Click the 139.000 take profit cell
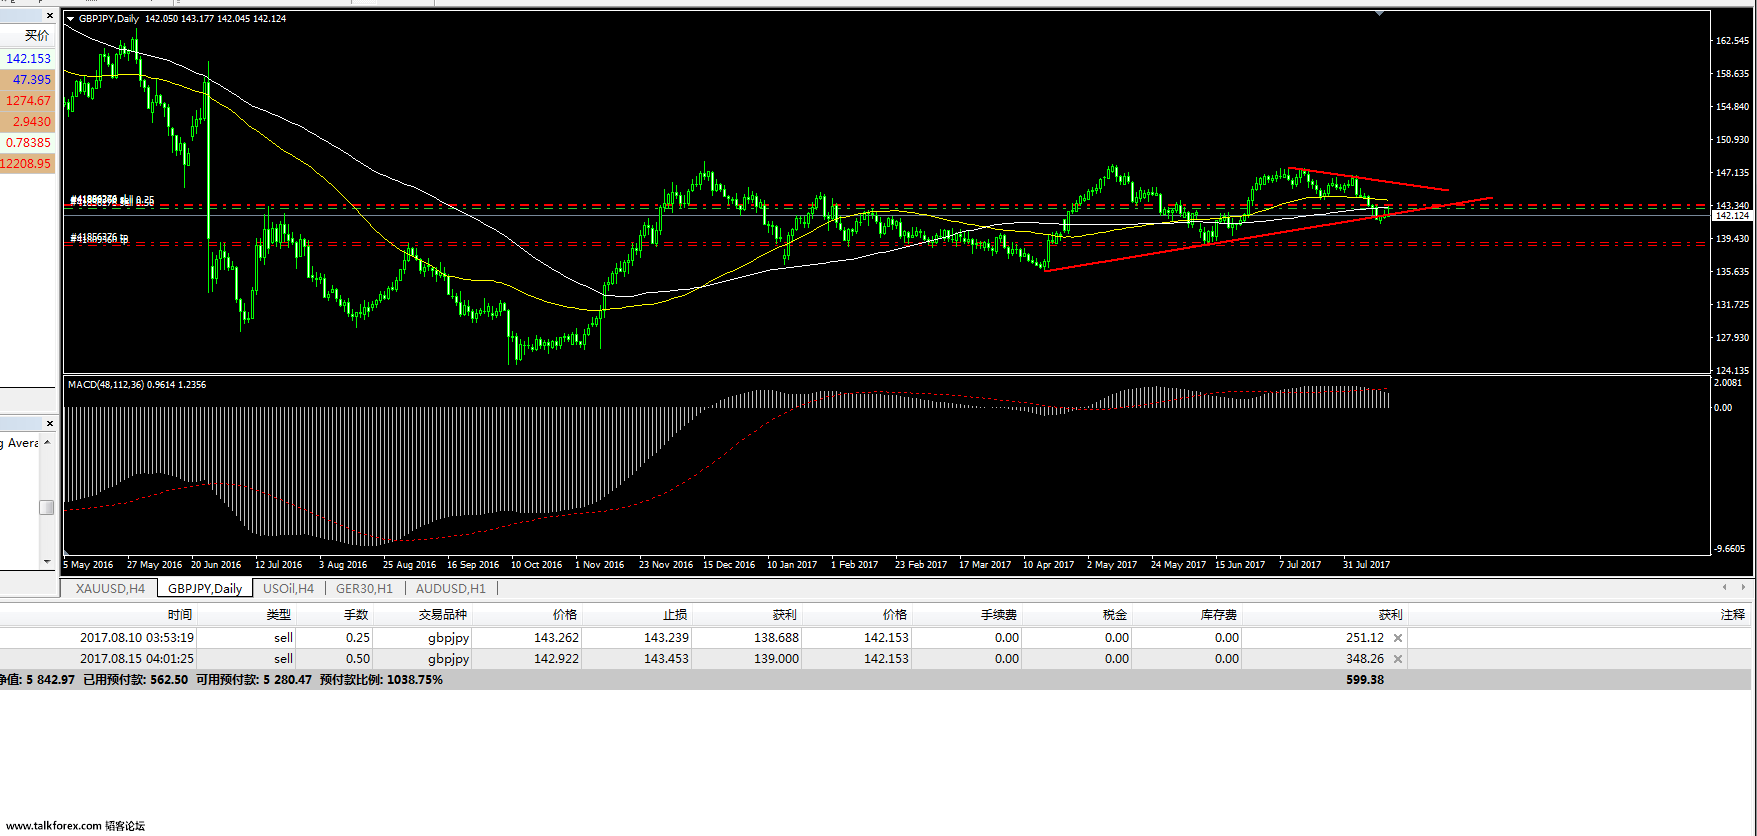The width and height of the screenshot is (1757, 836). pyautogui.click(x=776, y=659)
